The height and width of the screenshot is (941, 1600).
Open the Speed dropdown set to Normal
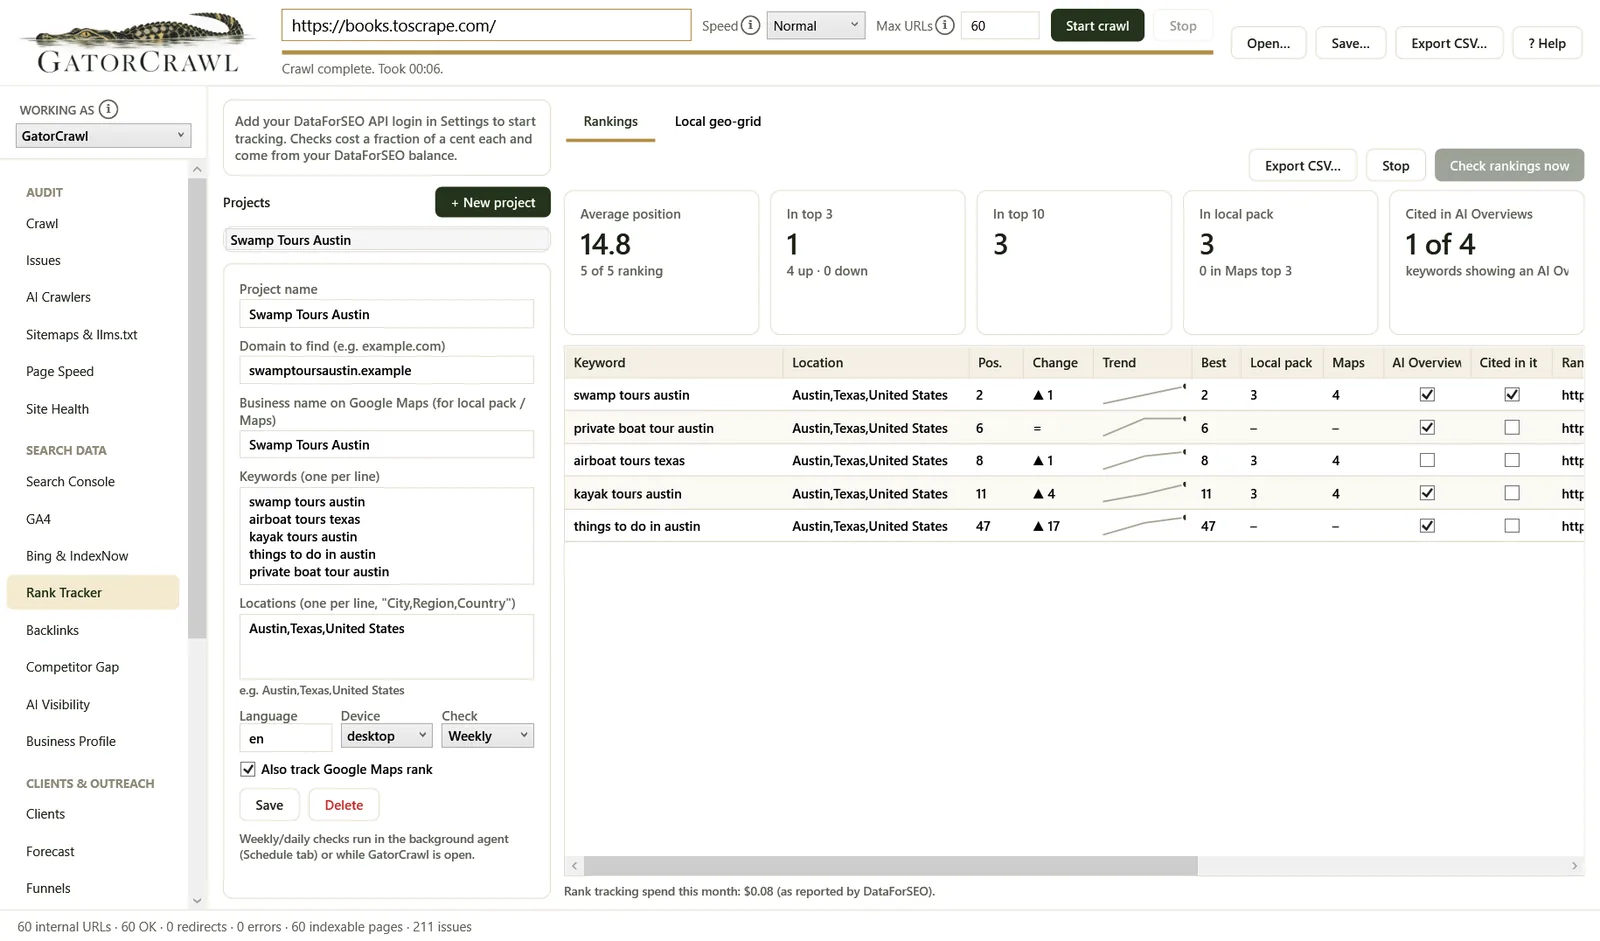click(815, 26)
